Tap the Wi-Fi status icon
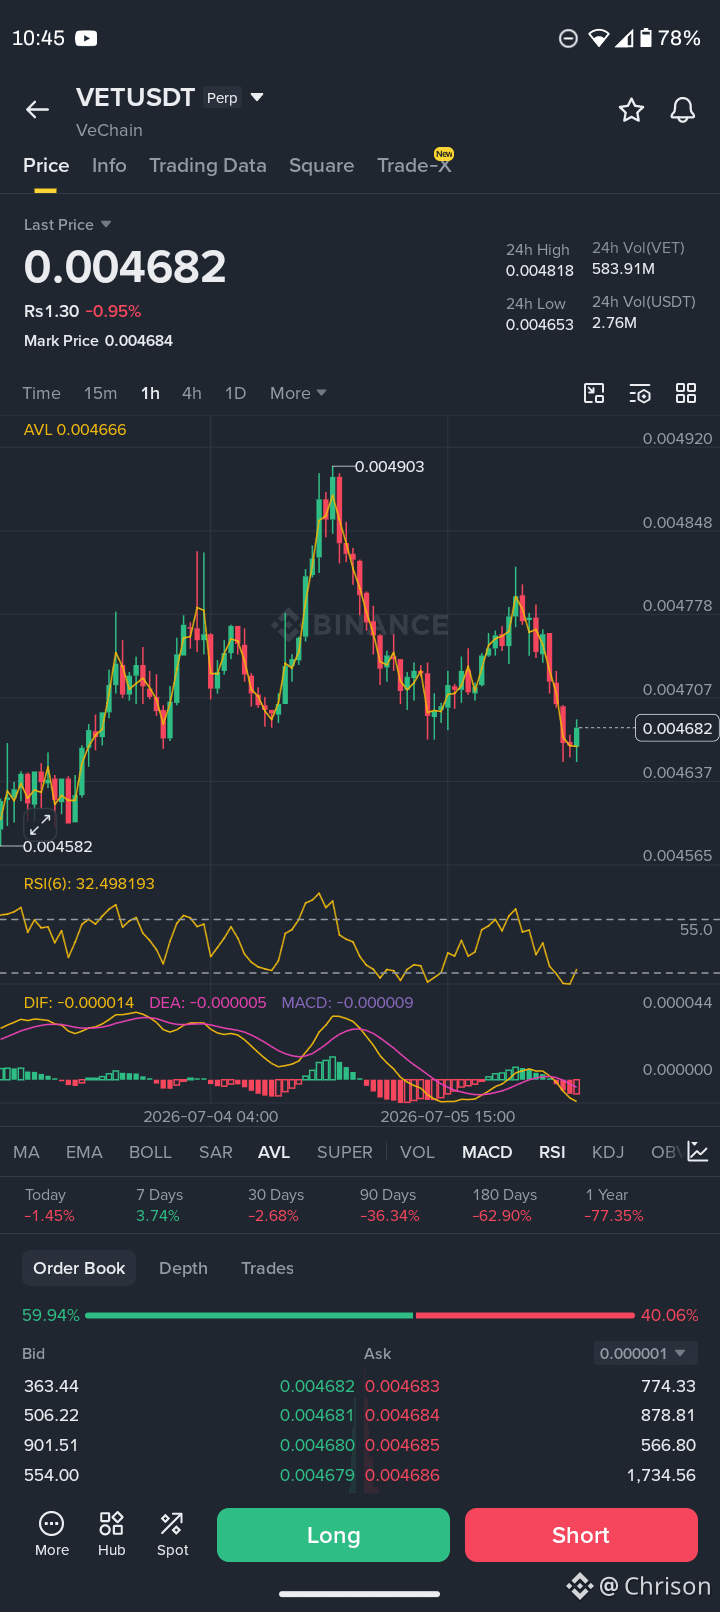The width and height of the screenshot is (720, 1612). tap(598, 38)
